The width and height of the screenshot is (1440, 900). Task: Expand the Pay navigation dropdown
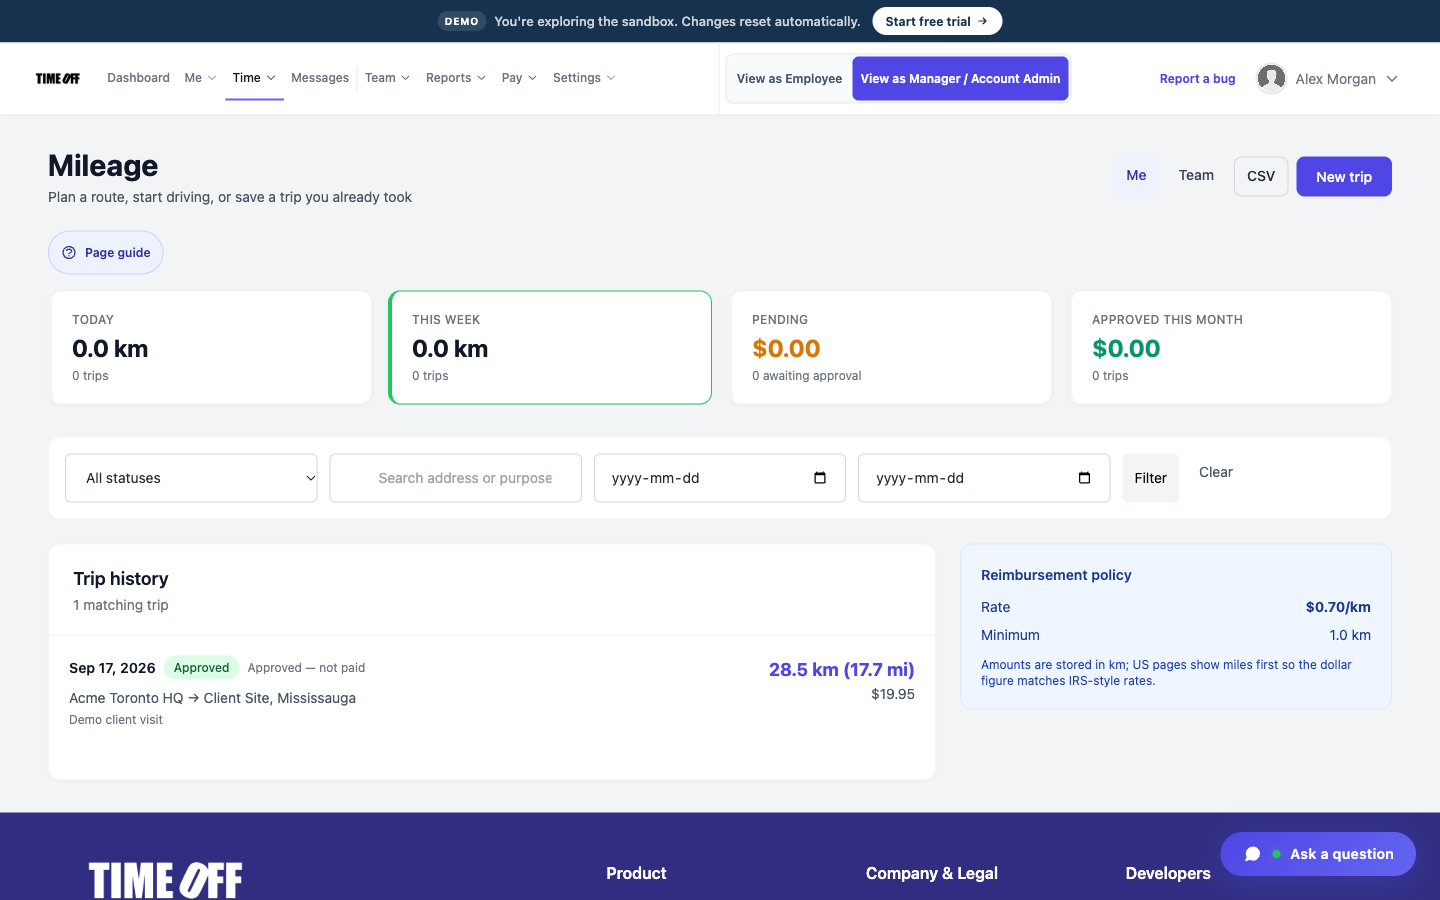point(519,78)
